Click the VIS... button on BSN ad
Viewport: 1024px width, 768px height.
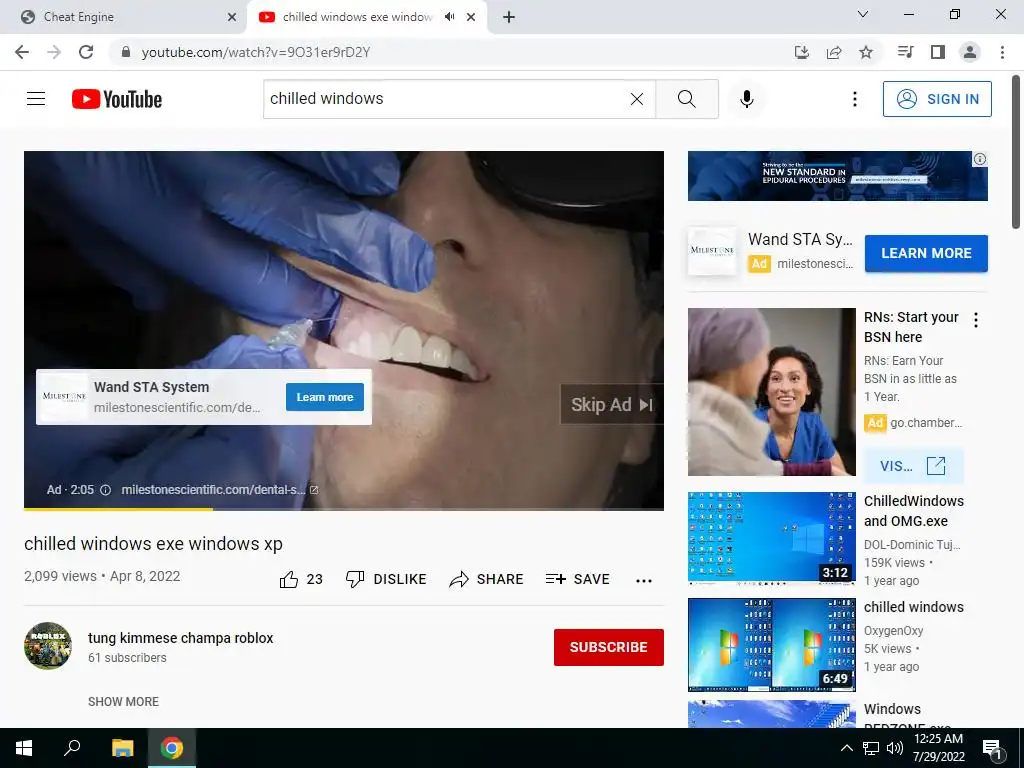tap(913, 466)
